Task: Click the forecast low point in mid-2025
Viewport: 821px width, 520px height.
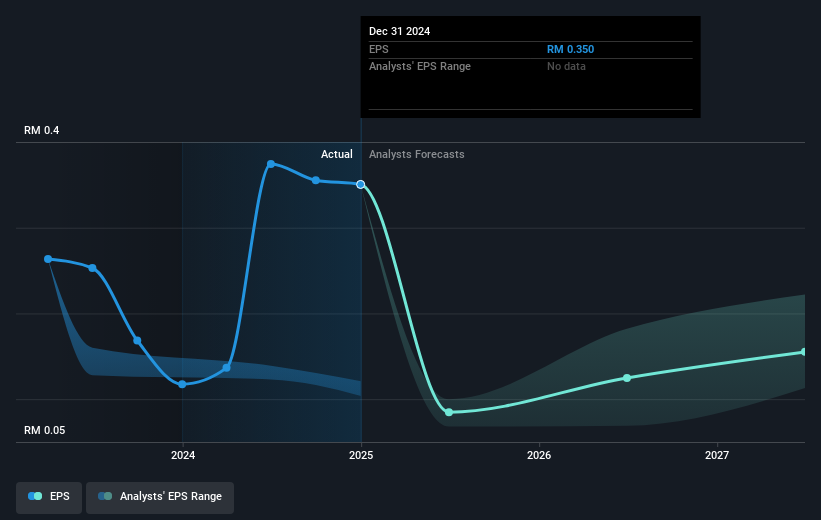Action: pyautogui.click(x=449, y=413)
